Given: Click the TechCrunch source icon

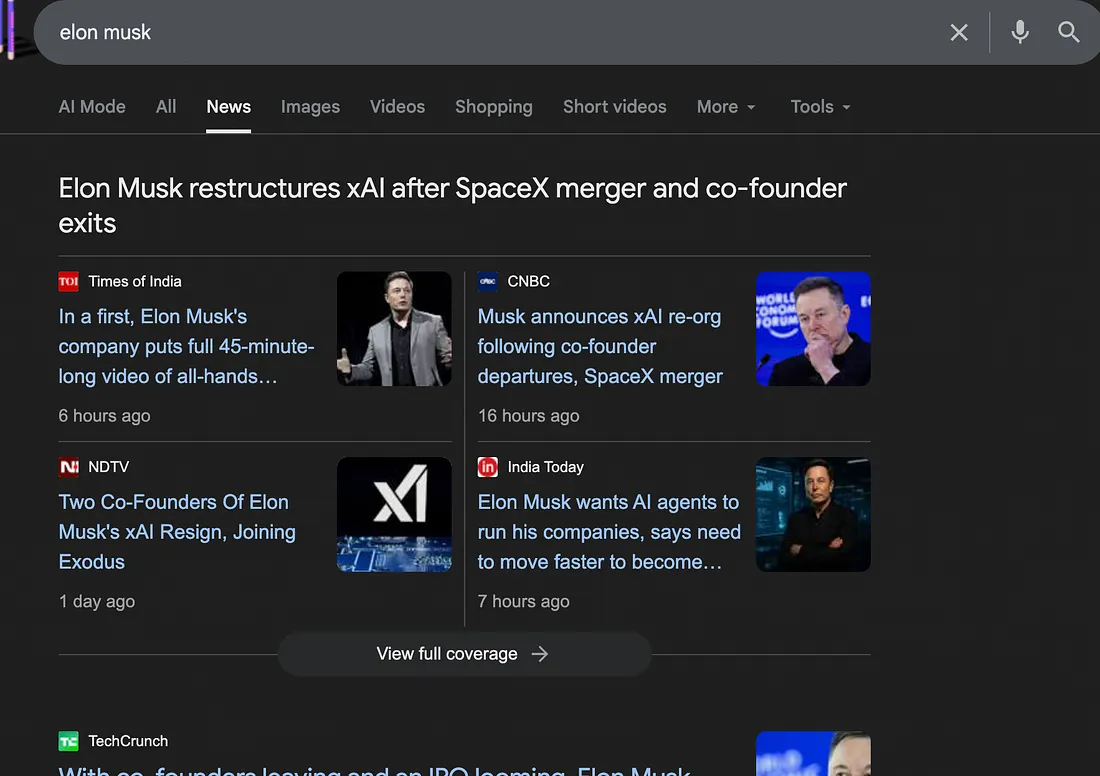Looking at the screenshot, I should [68, 741].
